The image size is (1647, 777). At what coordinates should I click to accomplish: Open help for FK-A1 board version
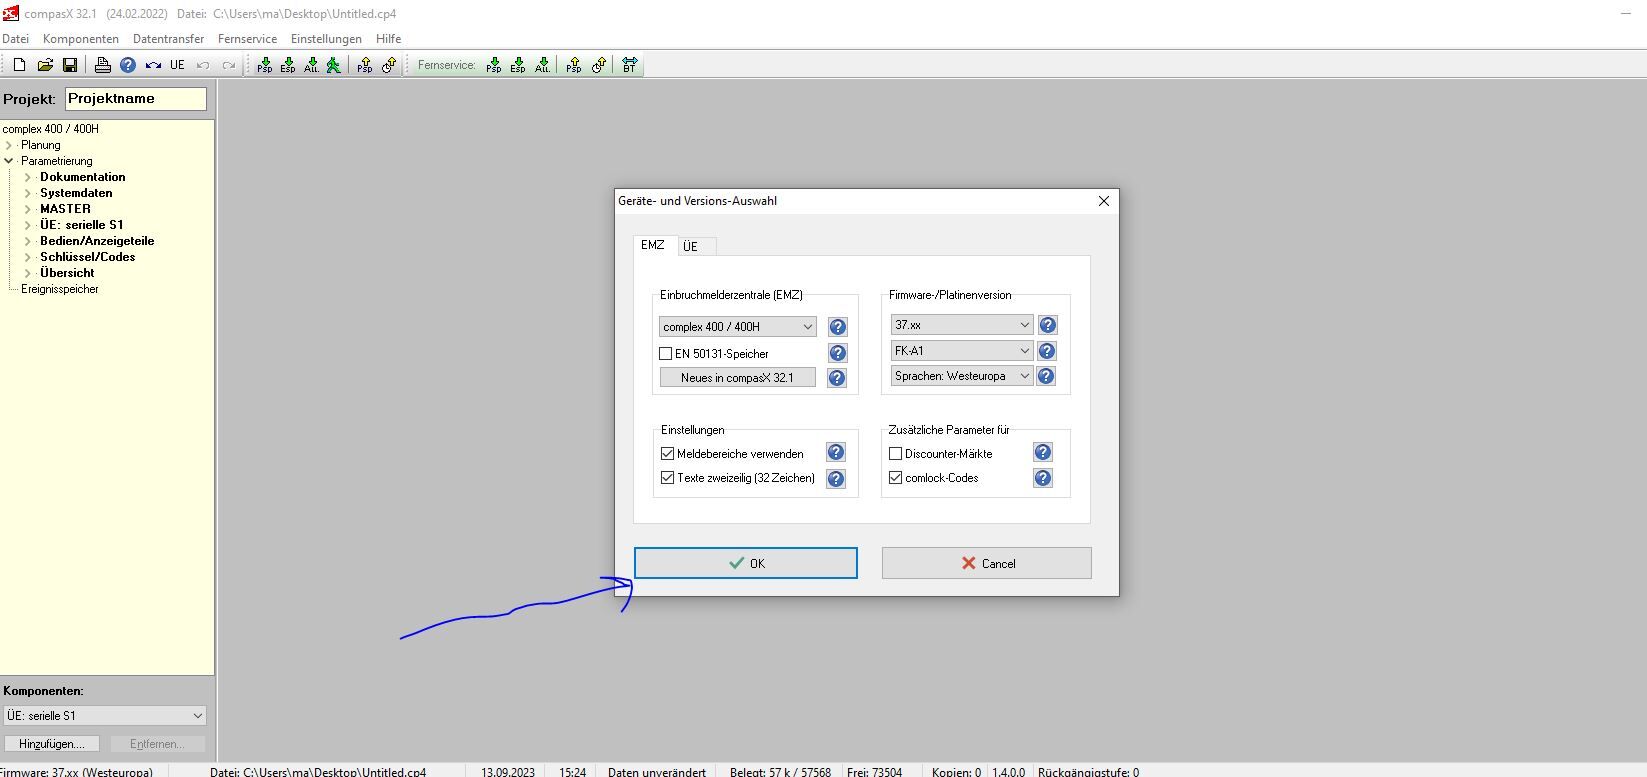1047,351
